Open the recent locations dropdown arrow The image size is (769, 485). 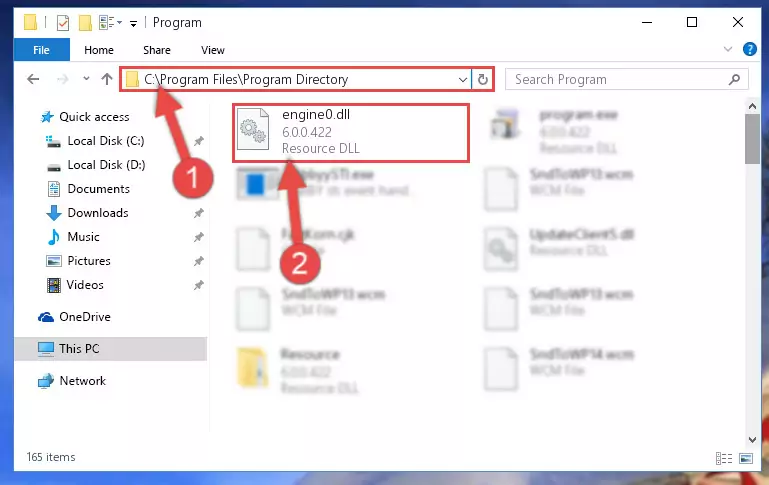click(x=86, y=78)
